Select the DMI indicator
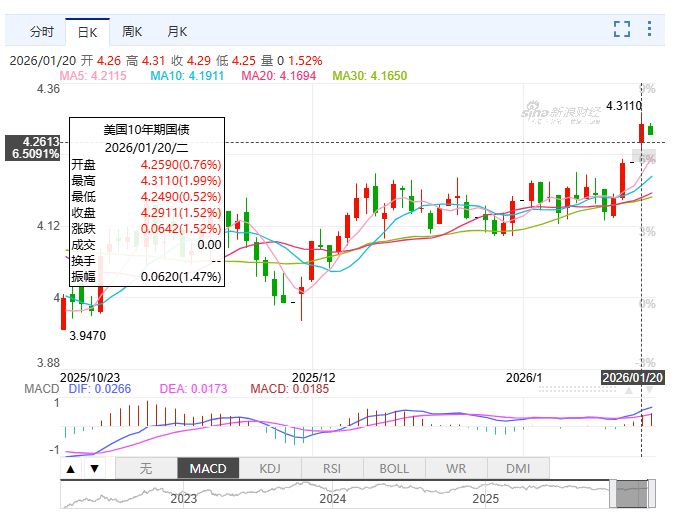The image size is (690, 522). (518, 468)
